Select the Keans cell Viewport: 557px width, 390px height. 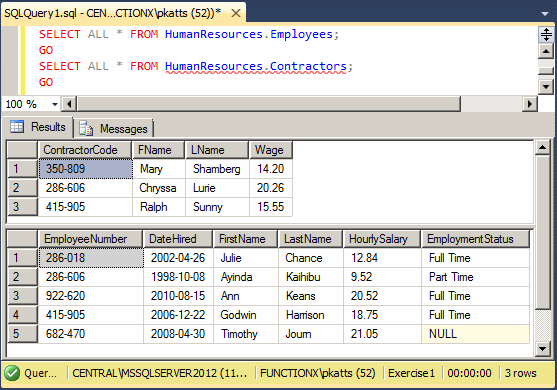[311, 296]
